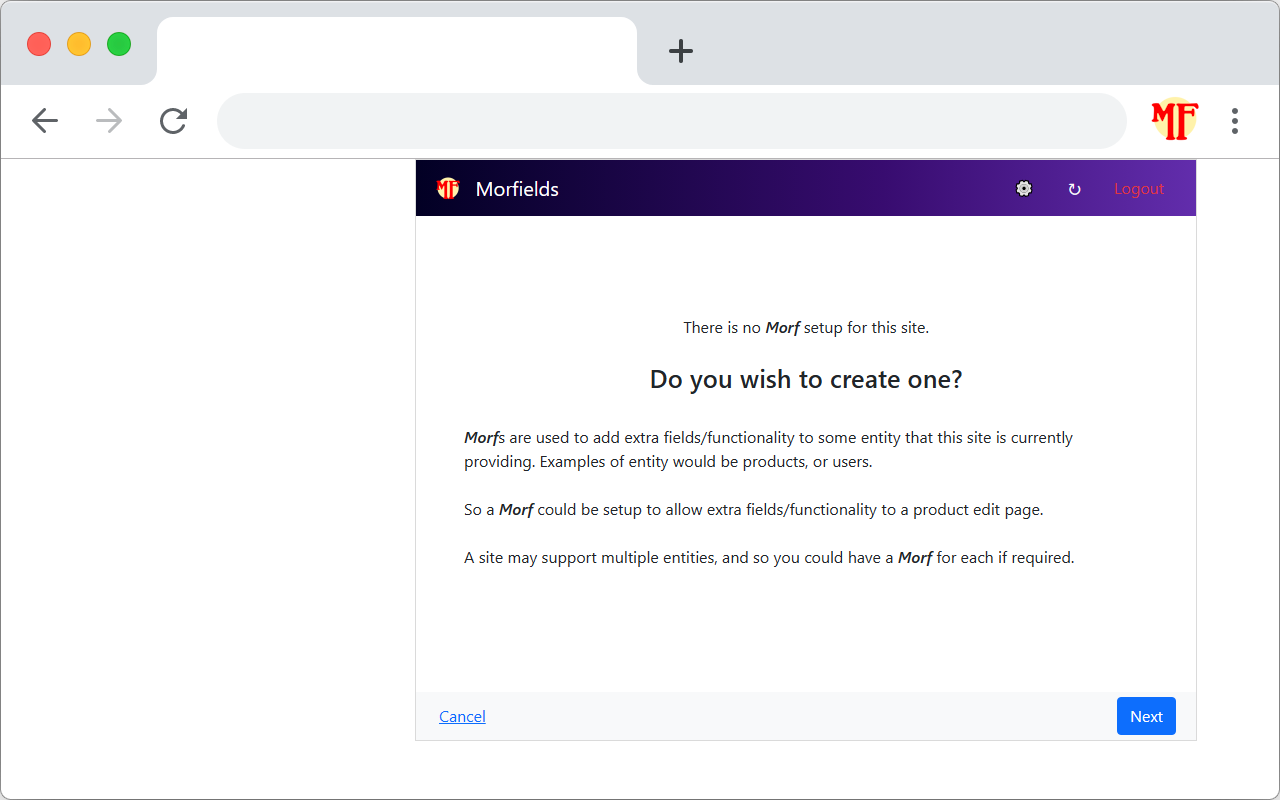The image size is (1280, 800).
Task: Click the browser forward arrow
Action: click(109, 121)
